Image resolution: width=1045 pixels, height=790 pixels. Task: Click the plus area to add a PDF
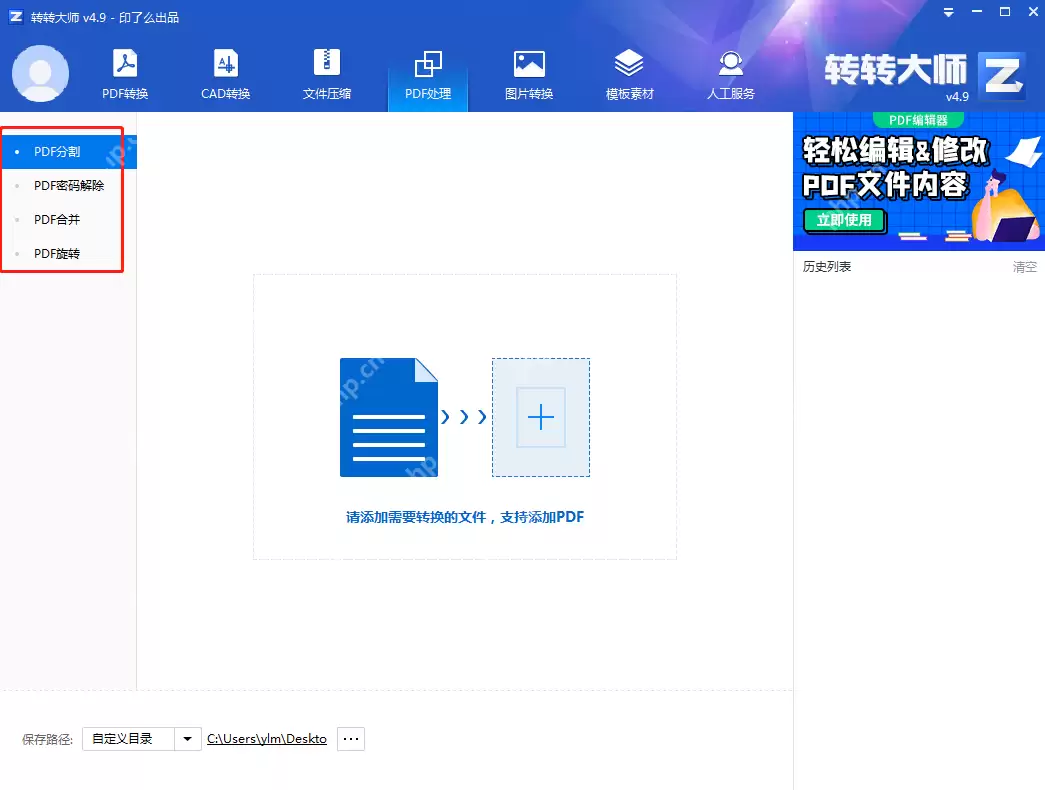pyautogui.click(x=540, y=417)
